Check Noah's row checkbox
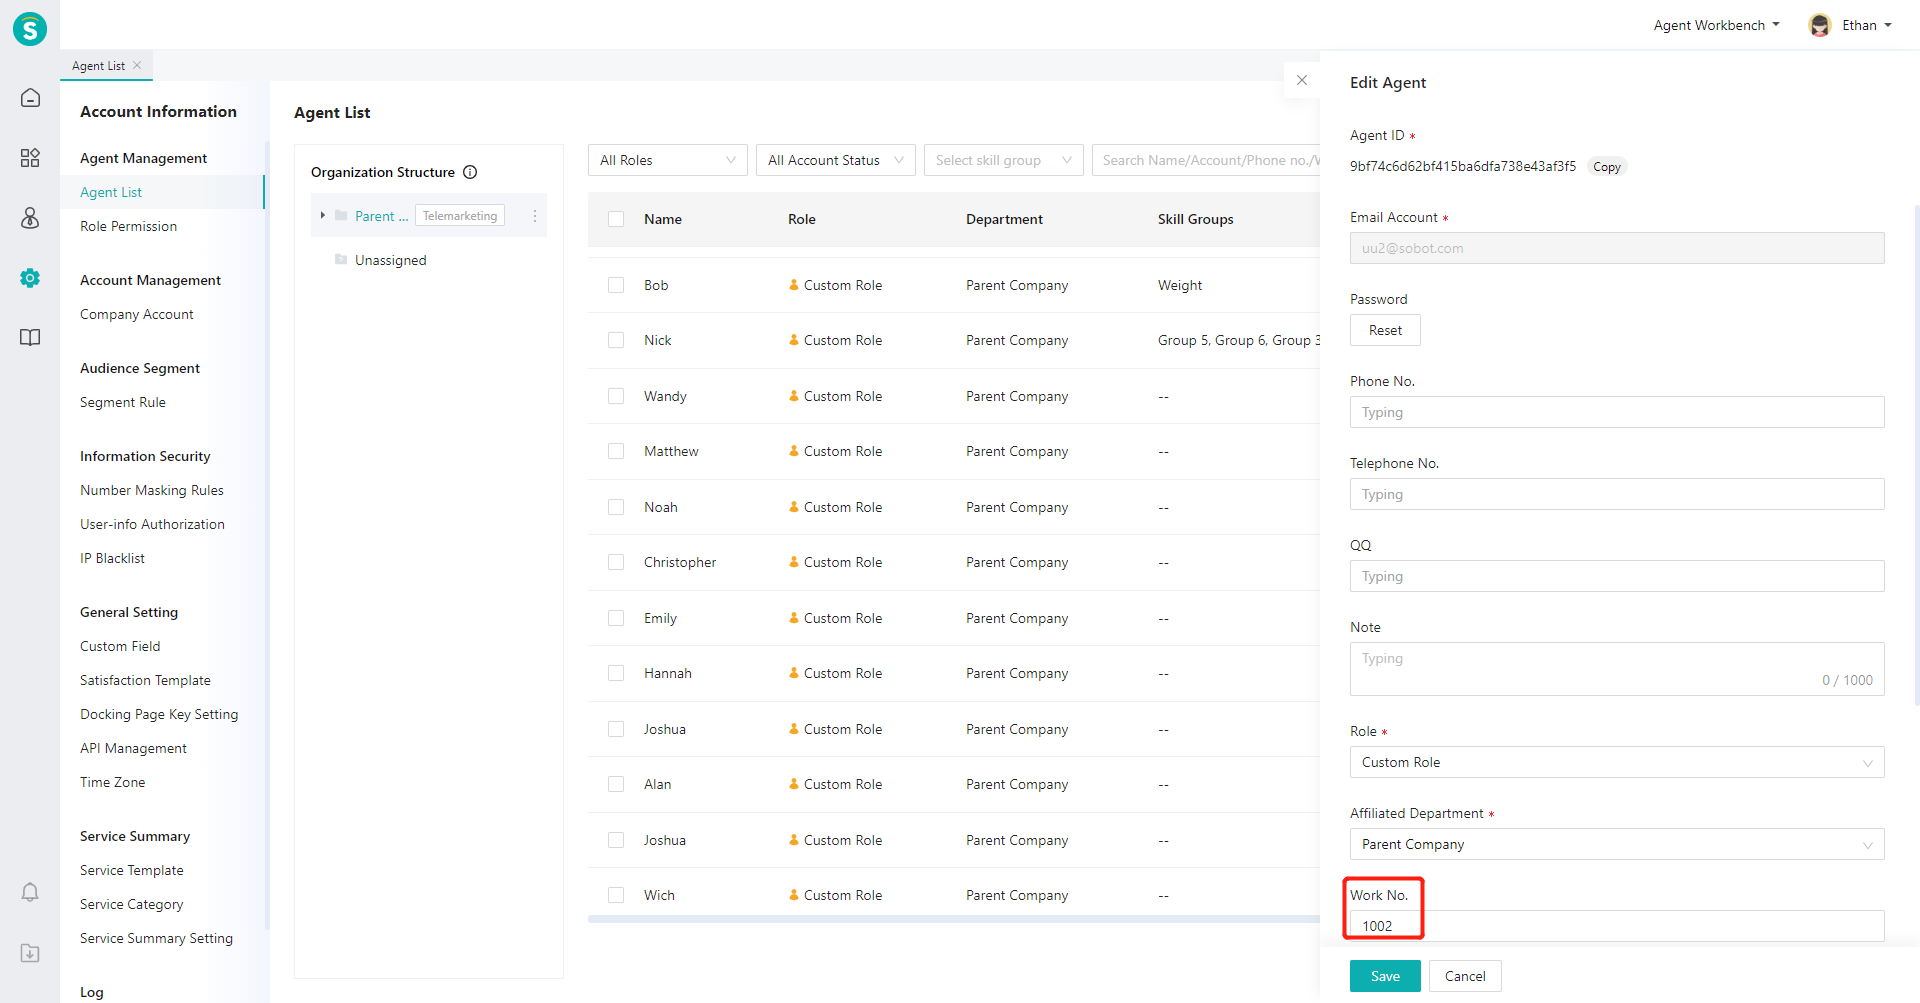1920x1003 pixels. tap(616, 507)
